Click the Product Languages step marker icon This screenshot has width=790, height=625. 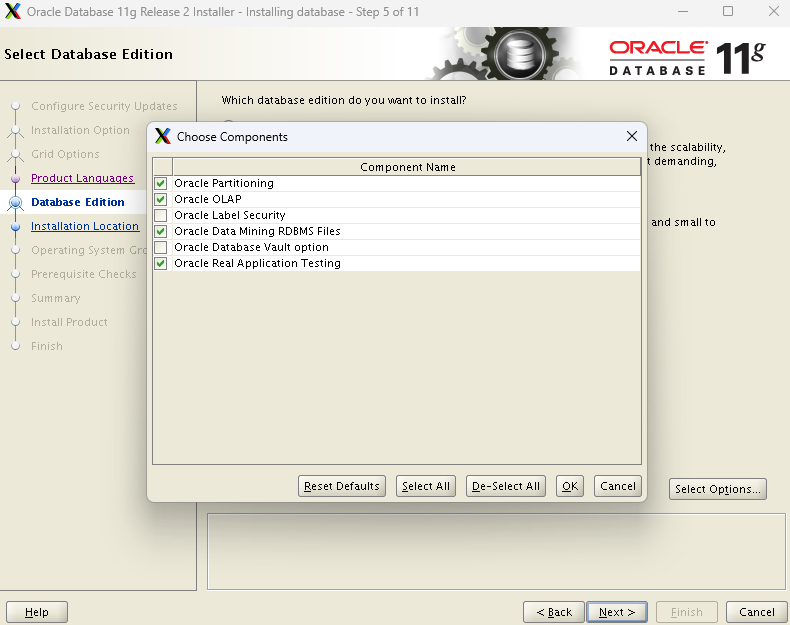tap(16, 178)
